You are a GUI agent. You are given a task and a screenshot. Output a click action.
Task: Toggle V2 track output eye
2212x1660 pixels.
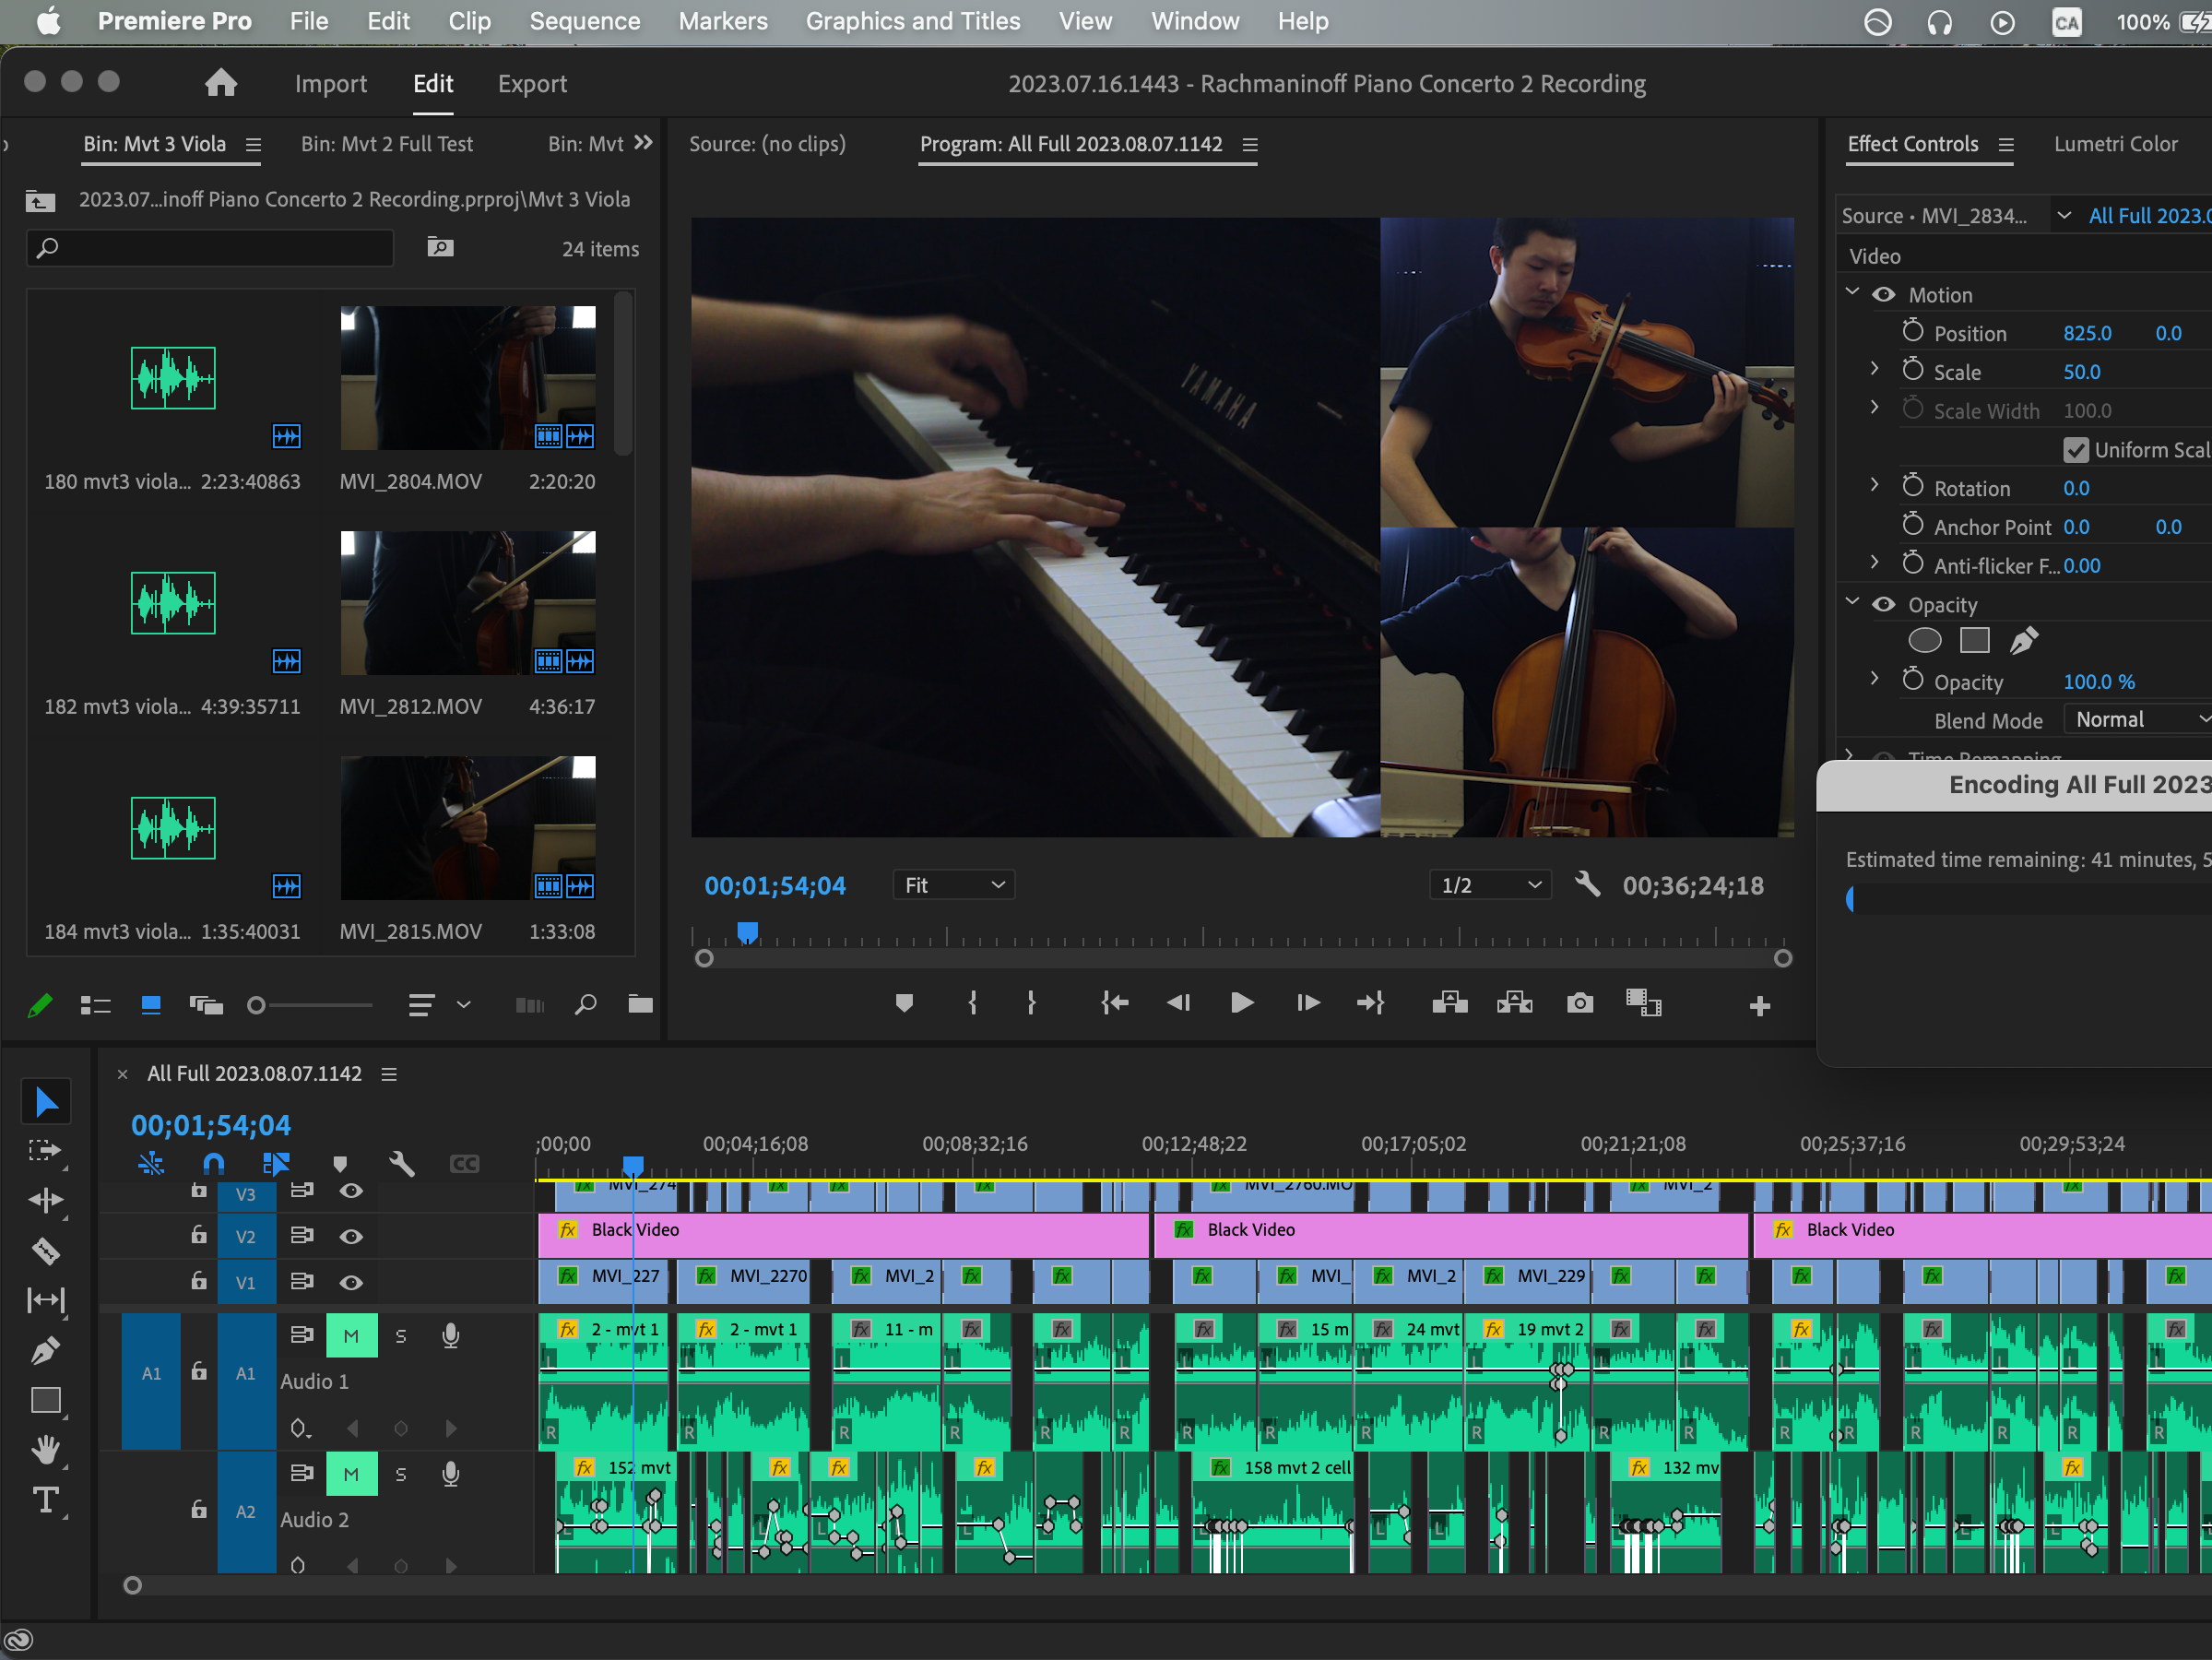[x=350, y=1236]
